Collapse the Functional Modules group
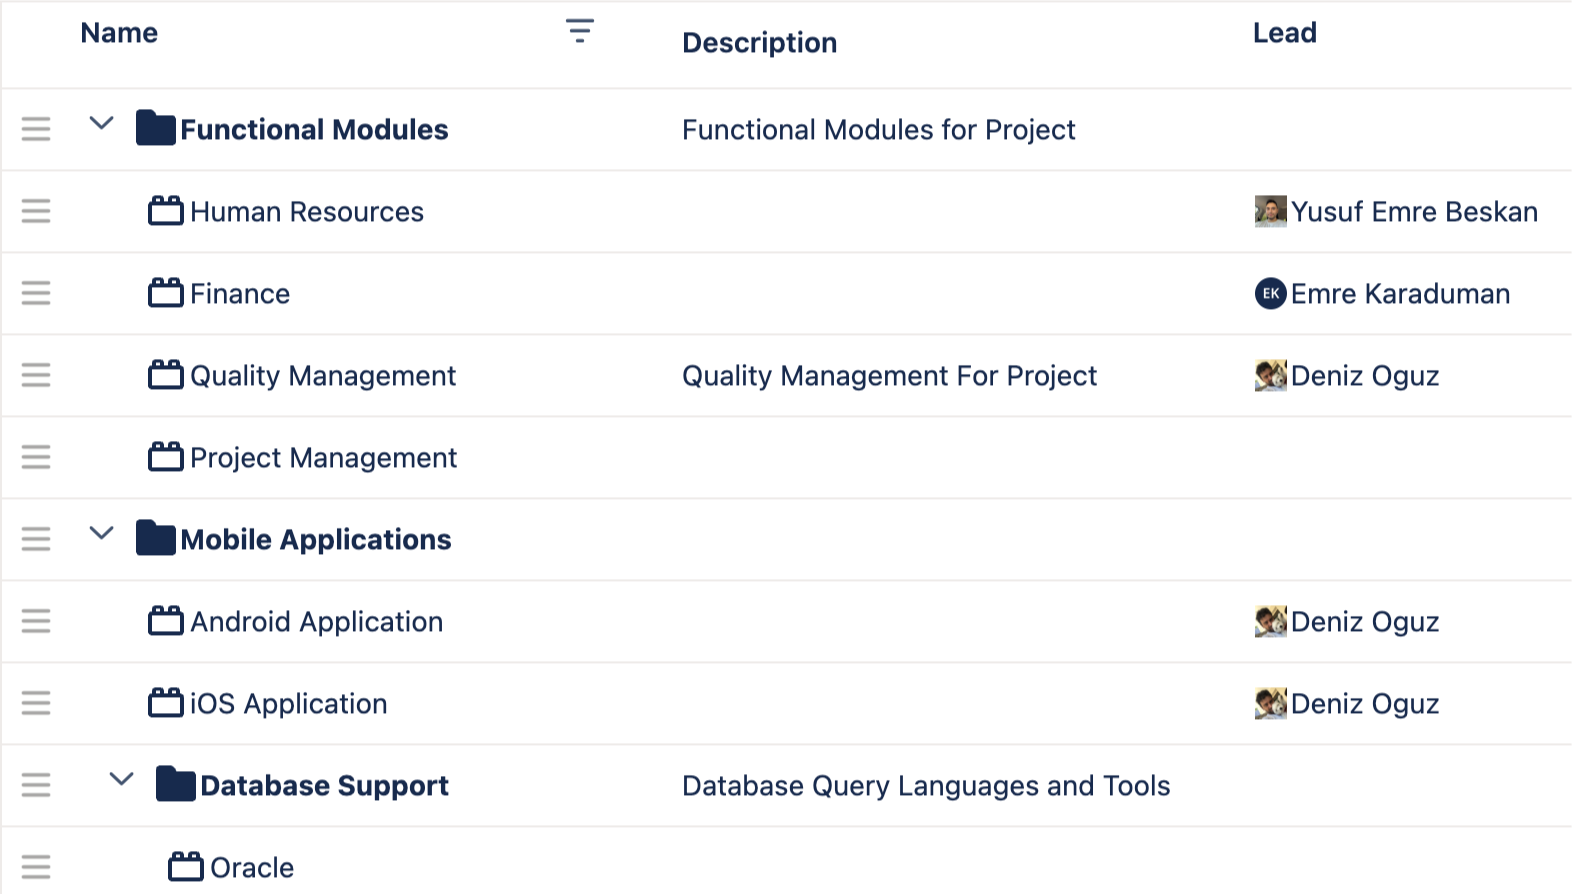The image size is (1572, 894). (101, 123)
